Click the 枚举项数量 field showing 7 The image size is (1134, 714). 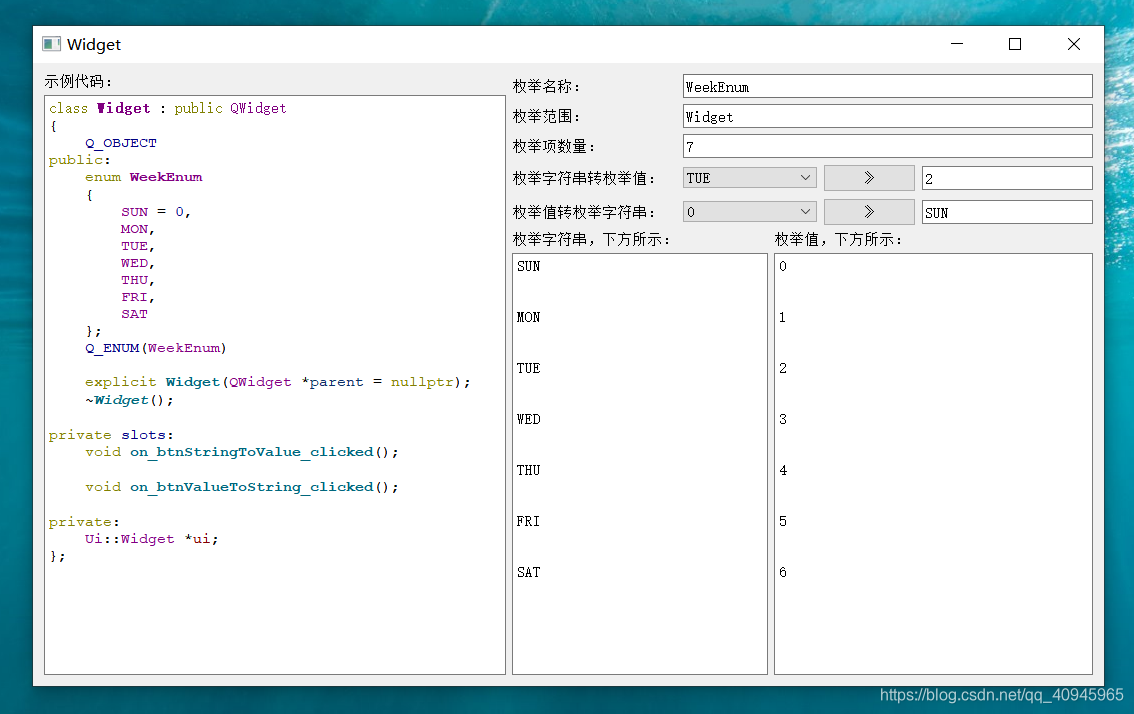coord(886,146)
